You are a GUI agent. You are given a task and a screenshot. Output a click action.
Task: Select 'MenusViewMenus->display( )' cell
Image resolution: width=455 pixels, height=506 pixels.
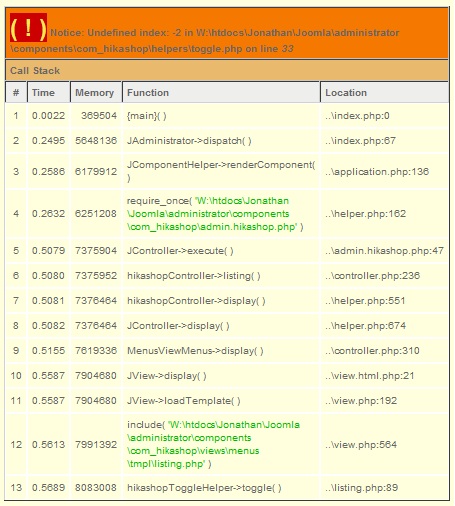tap(195, 351)
